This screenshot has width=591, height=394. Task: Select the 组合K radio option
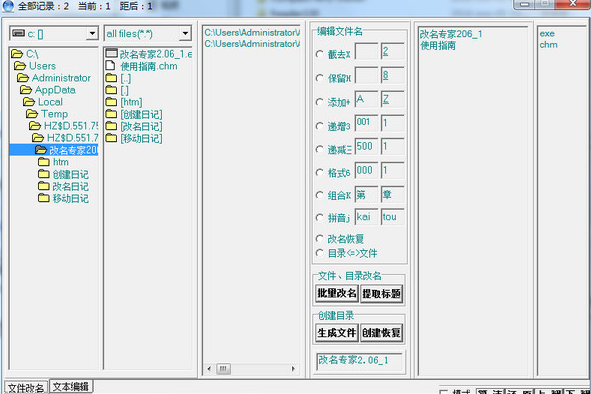point(320,195)
